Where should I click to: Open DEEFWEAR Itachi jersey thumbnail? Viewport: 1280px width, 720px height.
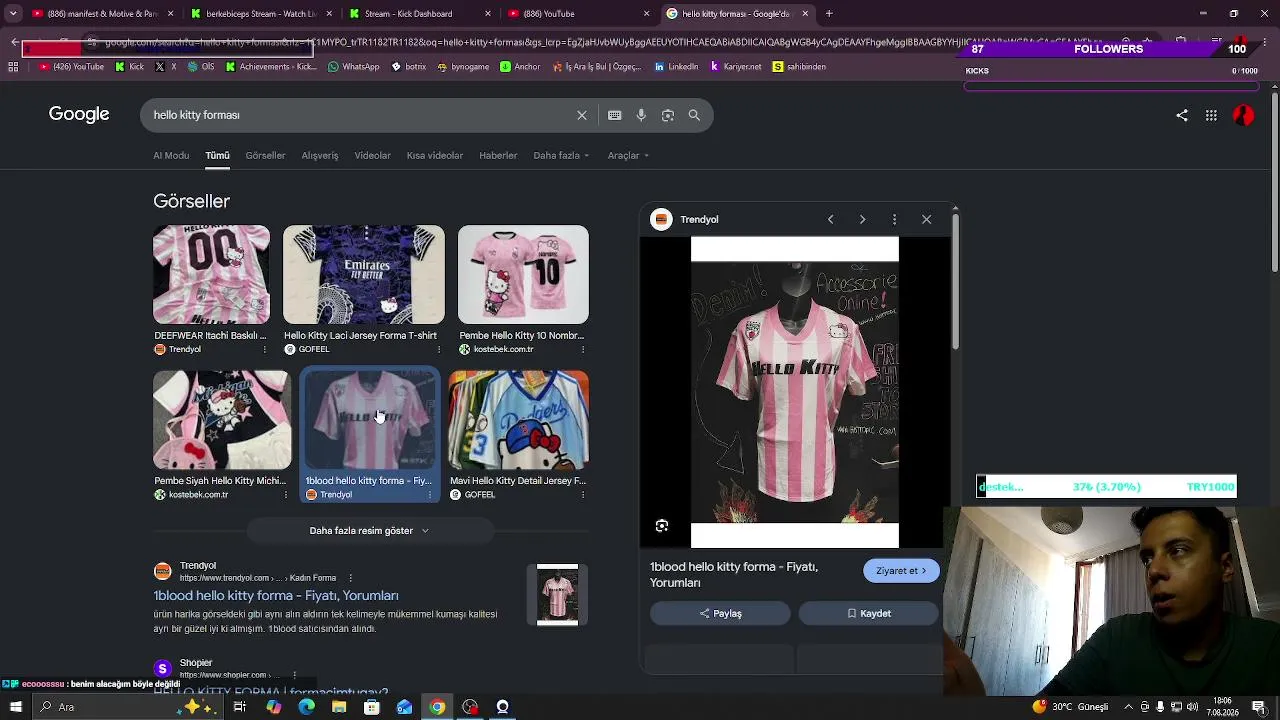point(211,275)
